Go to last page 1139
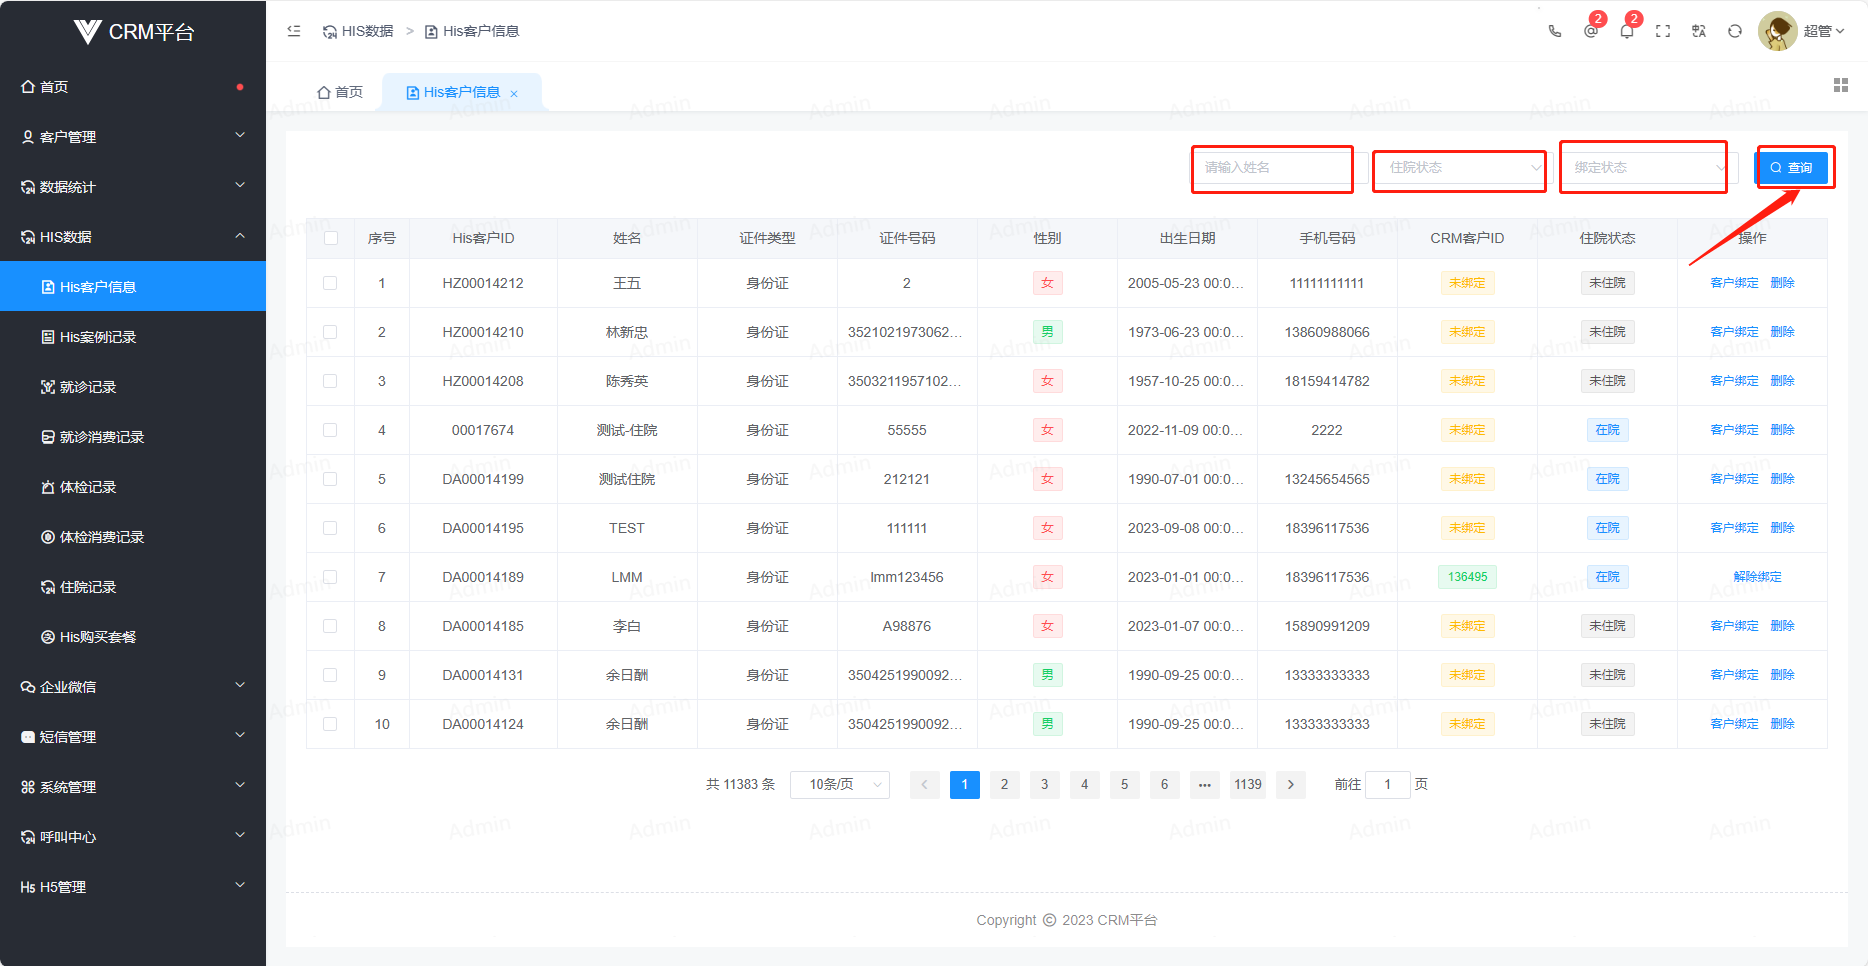Image resolution: width=1868 pixels, height=966 pixels. (x=1248, y=784)
